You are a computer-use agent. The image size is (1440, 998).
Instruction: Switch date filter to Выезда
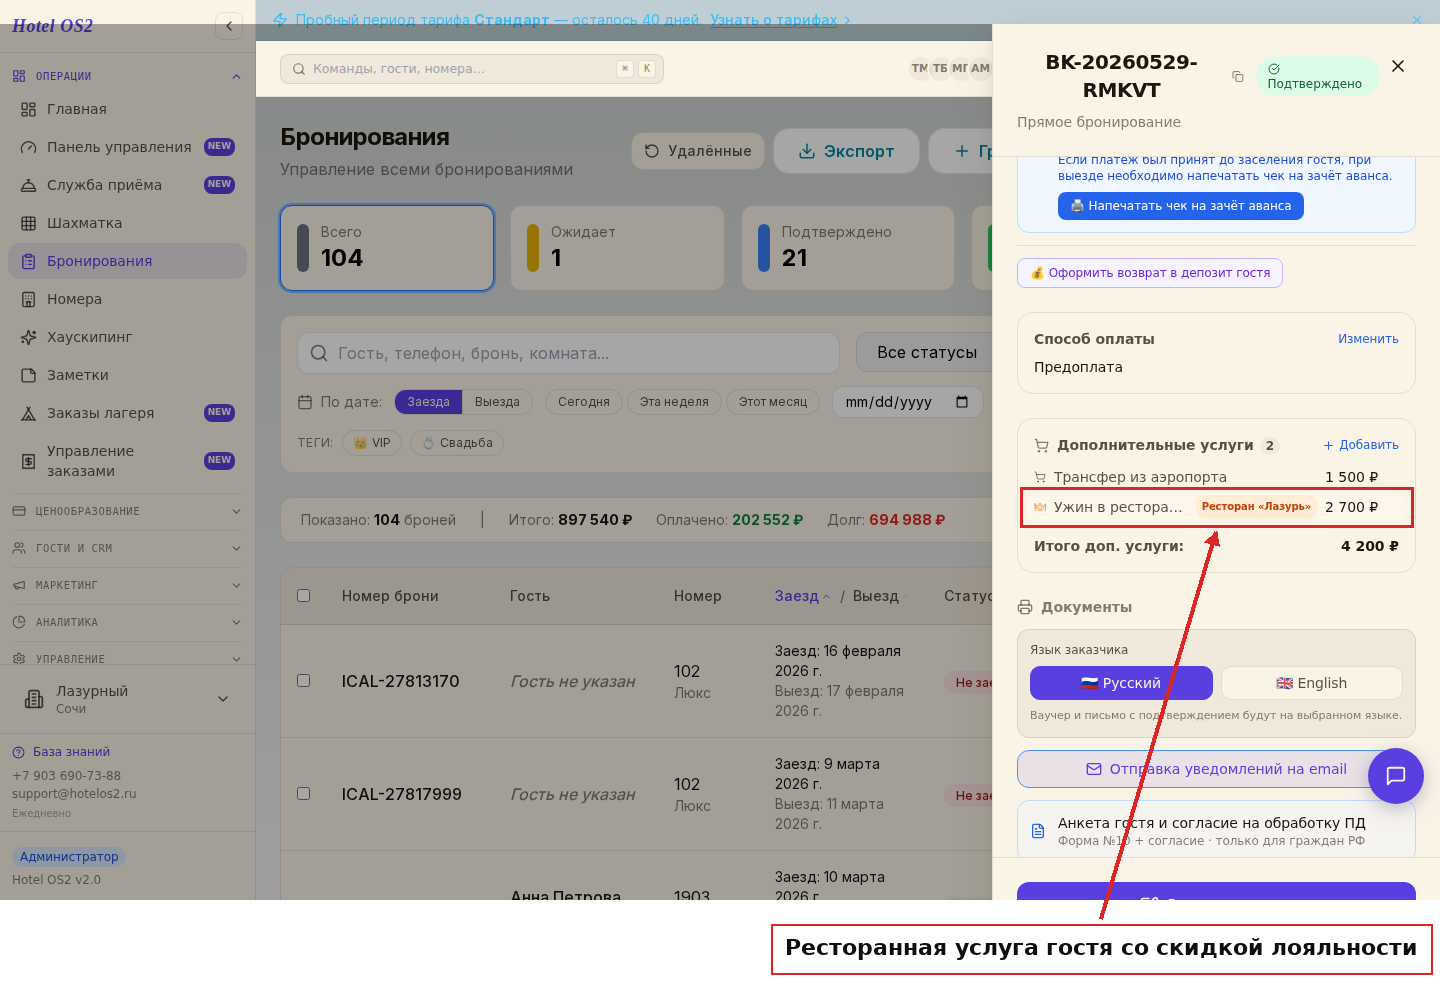click(x=497, y=402)
